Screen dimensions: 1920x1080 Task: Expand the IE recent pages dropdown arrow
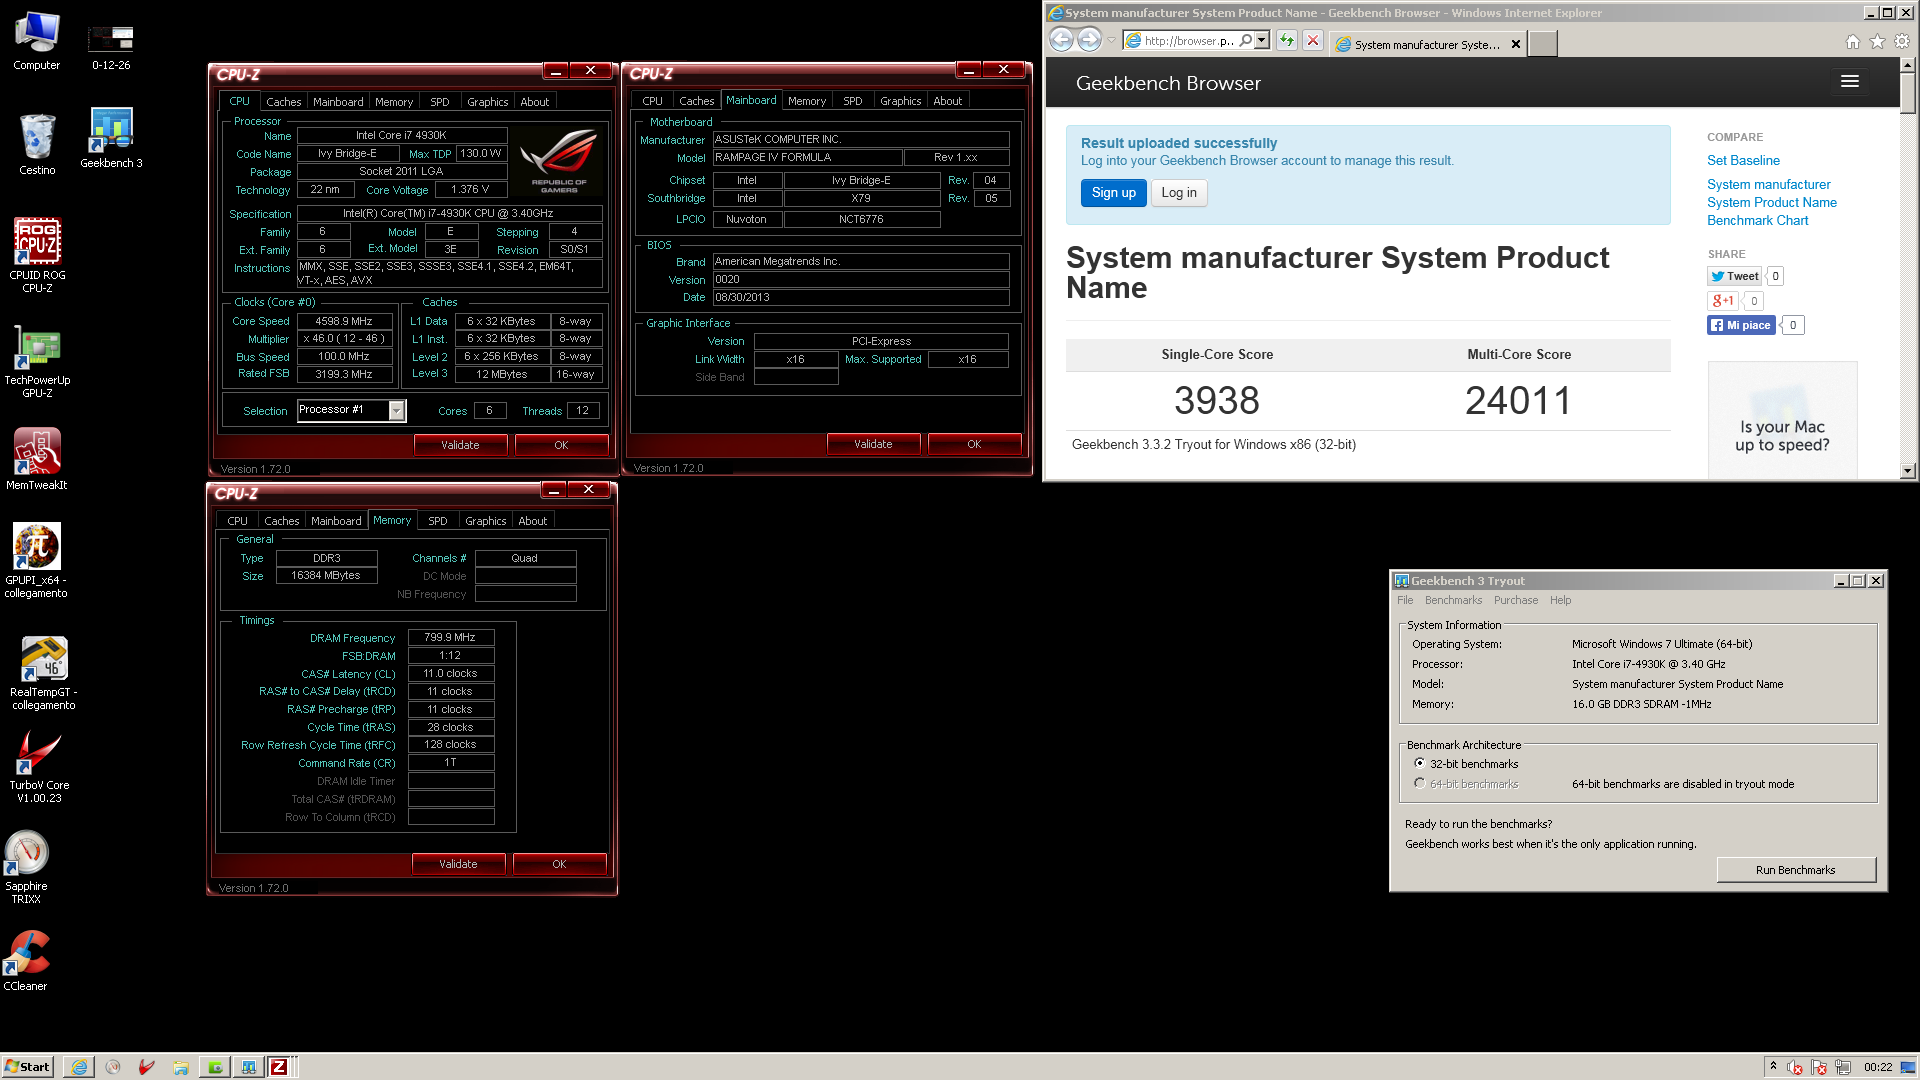(x=1111, y=41)
